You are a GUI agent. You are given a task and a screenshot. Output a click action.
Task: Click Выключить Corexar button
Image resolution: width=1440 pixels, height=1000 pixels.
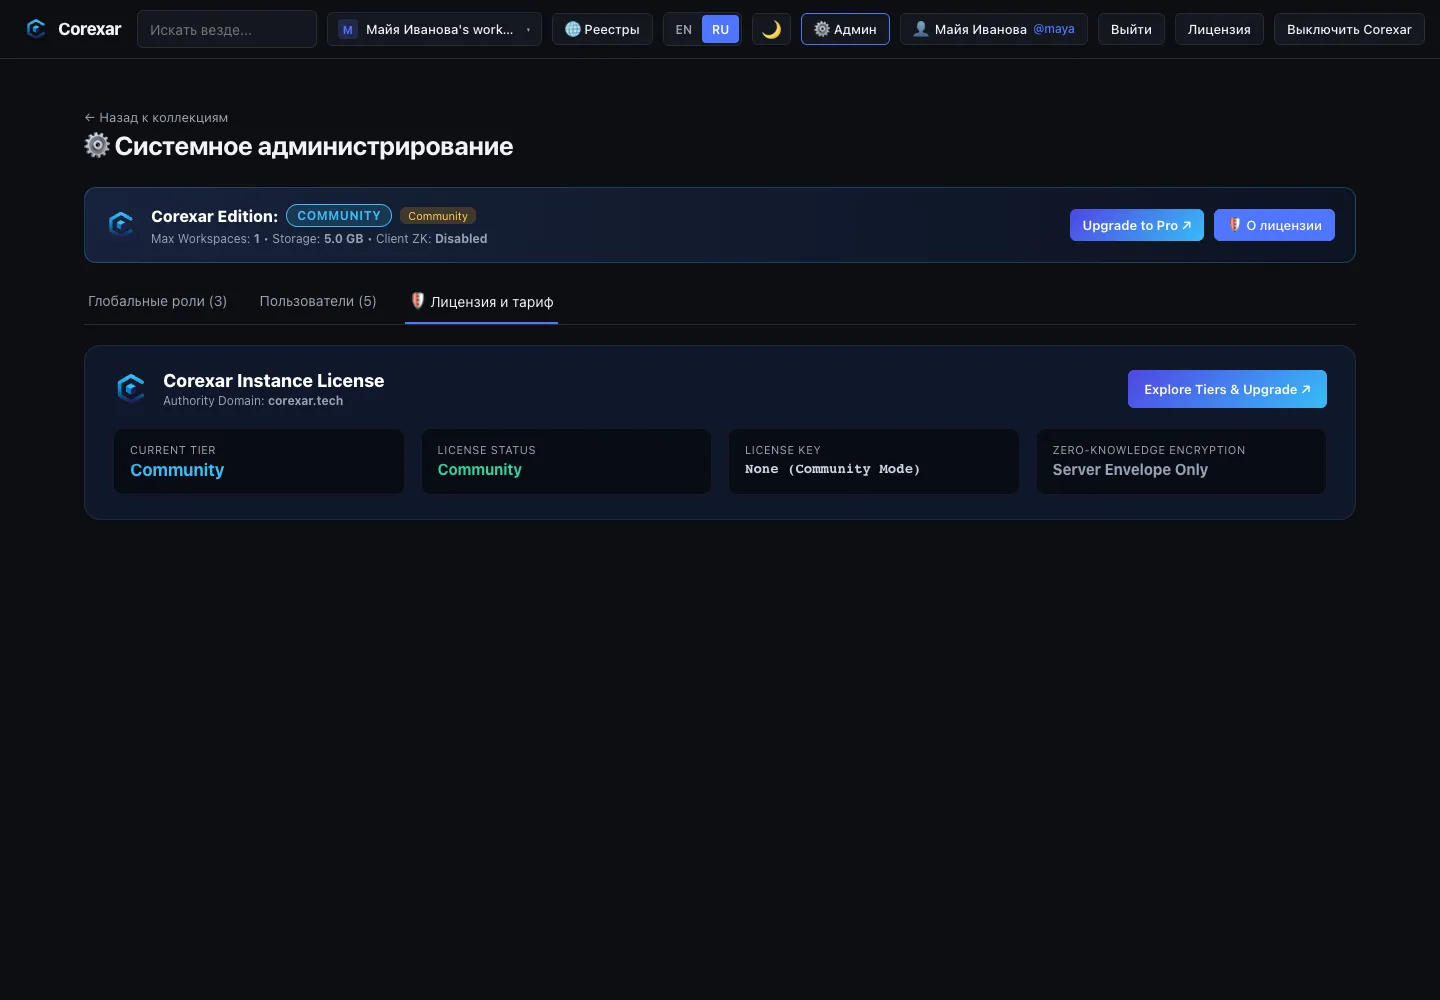[x=1349, y=29]
